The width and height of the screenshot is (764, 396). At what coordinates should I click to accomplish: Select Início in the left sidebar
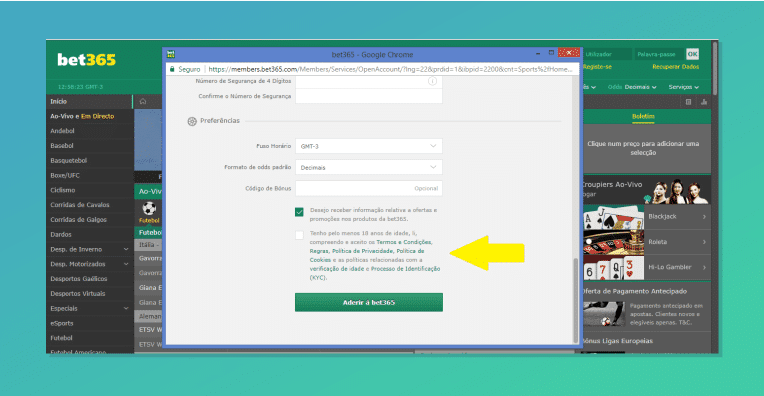(x=89, y=101)
